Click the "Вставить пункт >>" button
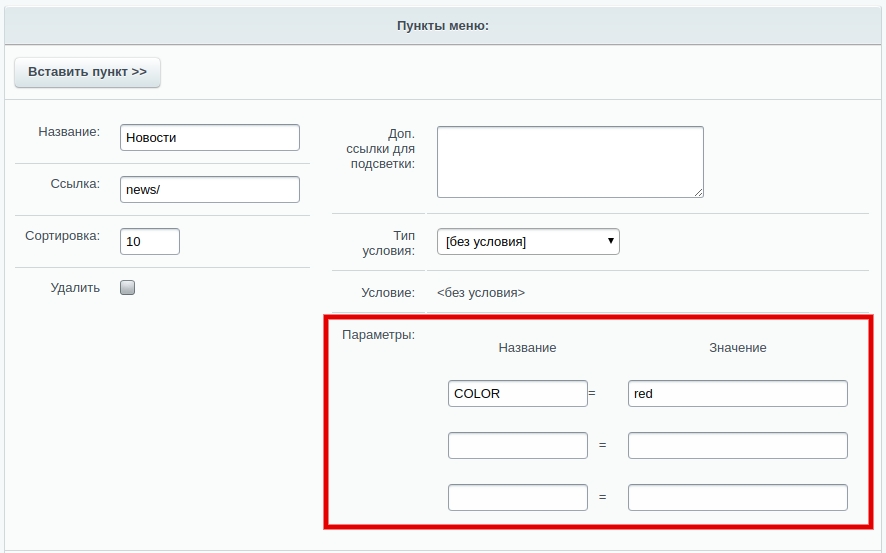Viewport: 886px width, 553px height. pyautogui.click(x=87, y=72)
